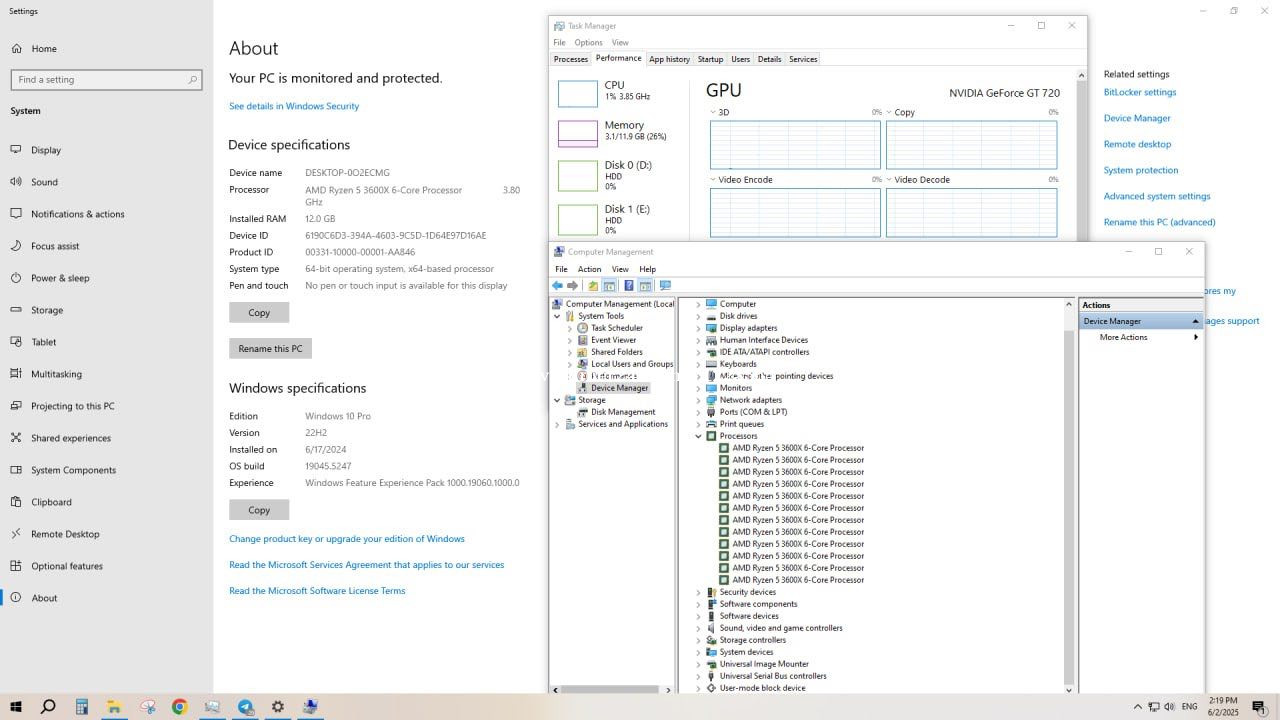Open Projecting to this PC icon
The image size is (1280, 720).
point(16,406)
